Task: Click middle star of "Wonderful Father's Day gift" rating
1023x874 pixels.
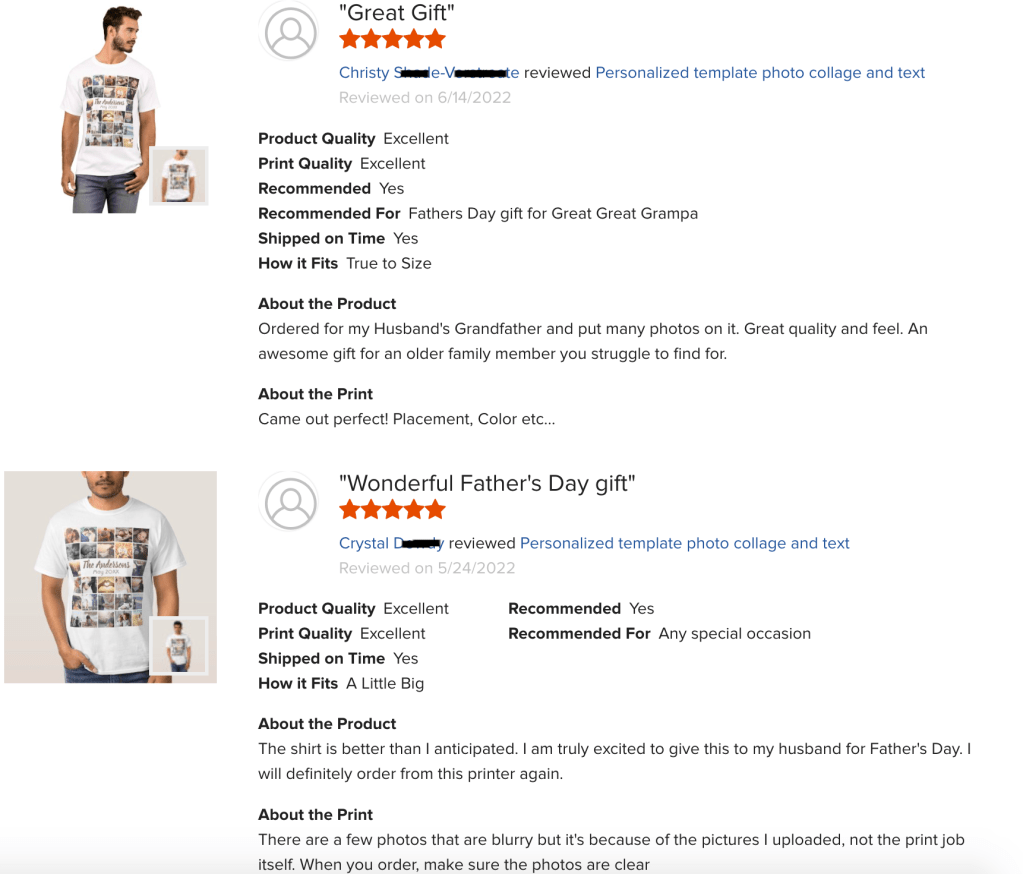Action: click(392, 510)
